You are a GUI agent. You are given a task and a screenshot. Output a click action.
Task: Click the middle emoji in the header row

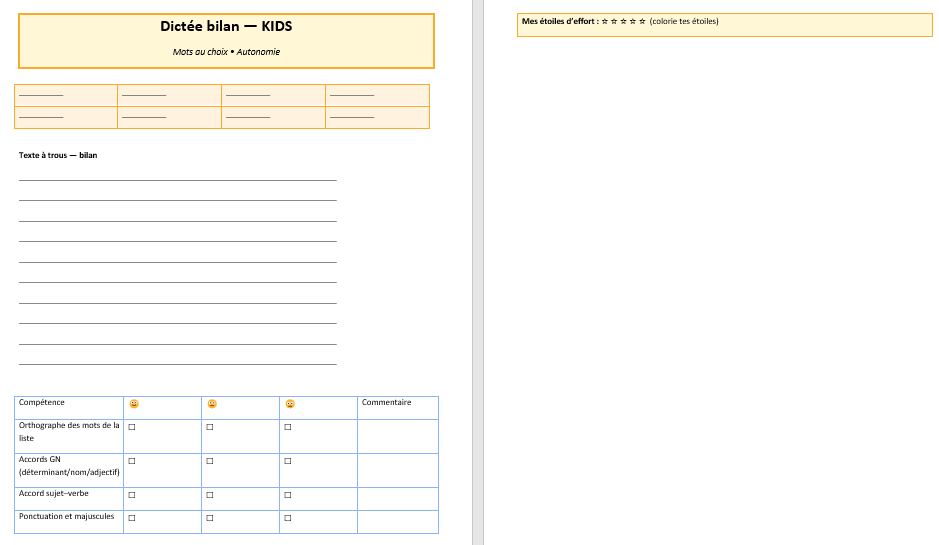[211, 404]
